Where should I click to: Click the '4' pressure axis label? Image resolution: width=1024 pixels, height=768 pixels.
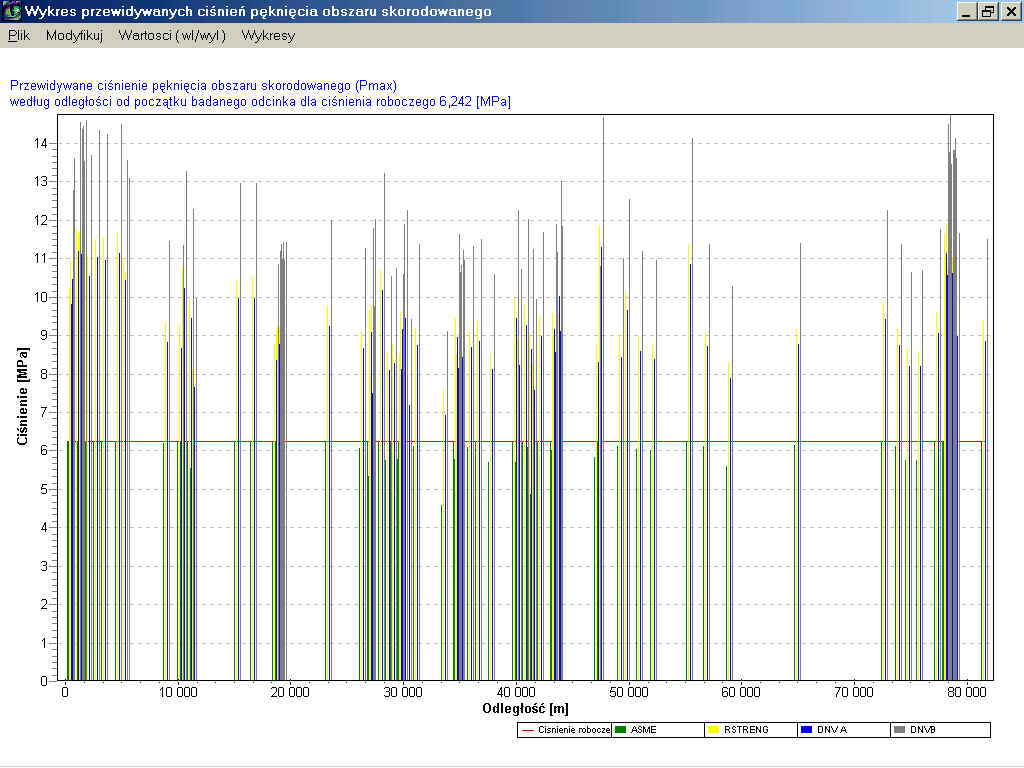point(44,528)
